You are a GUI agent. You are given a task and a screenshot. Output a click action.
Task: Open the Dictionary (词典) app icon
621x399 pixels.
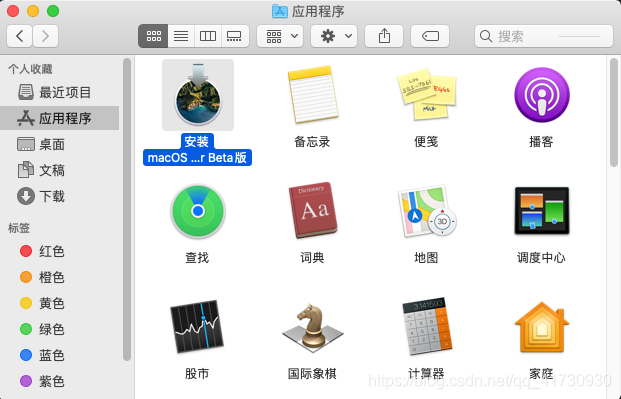312,210
